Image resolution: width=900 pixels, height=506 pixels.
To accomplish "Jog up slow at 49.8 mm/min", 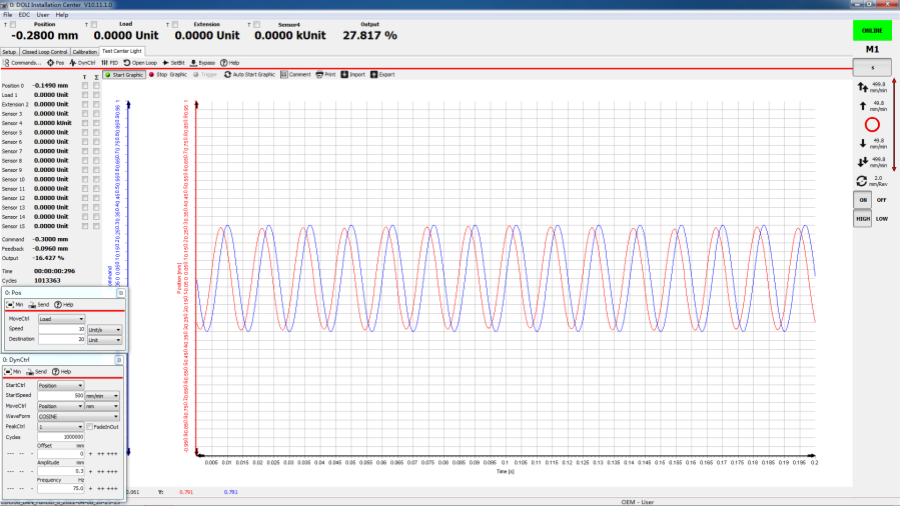I will pos(863,106).
